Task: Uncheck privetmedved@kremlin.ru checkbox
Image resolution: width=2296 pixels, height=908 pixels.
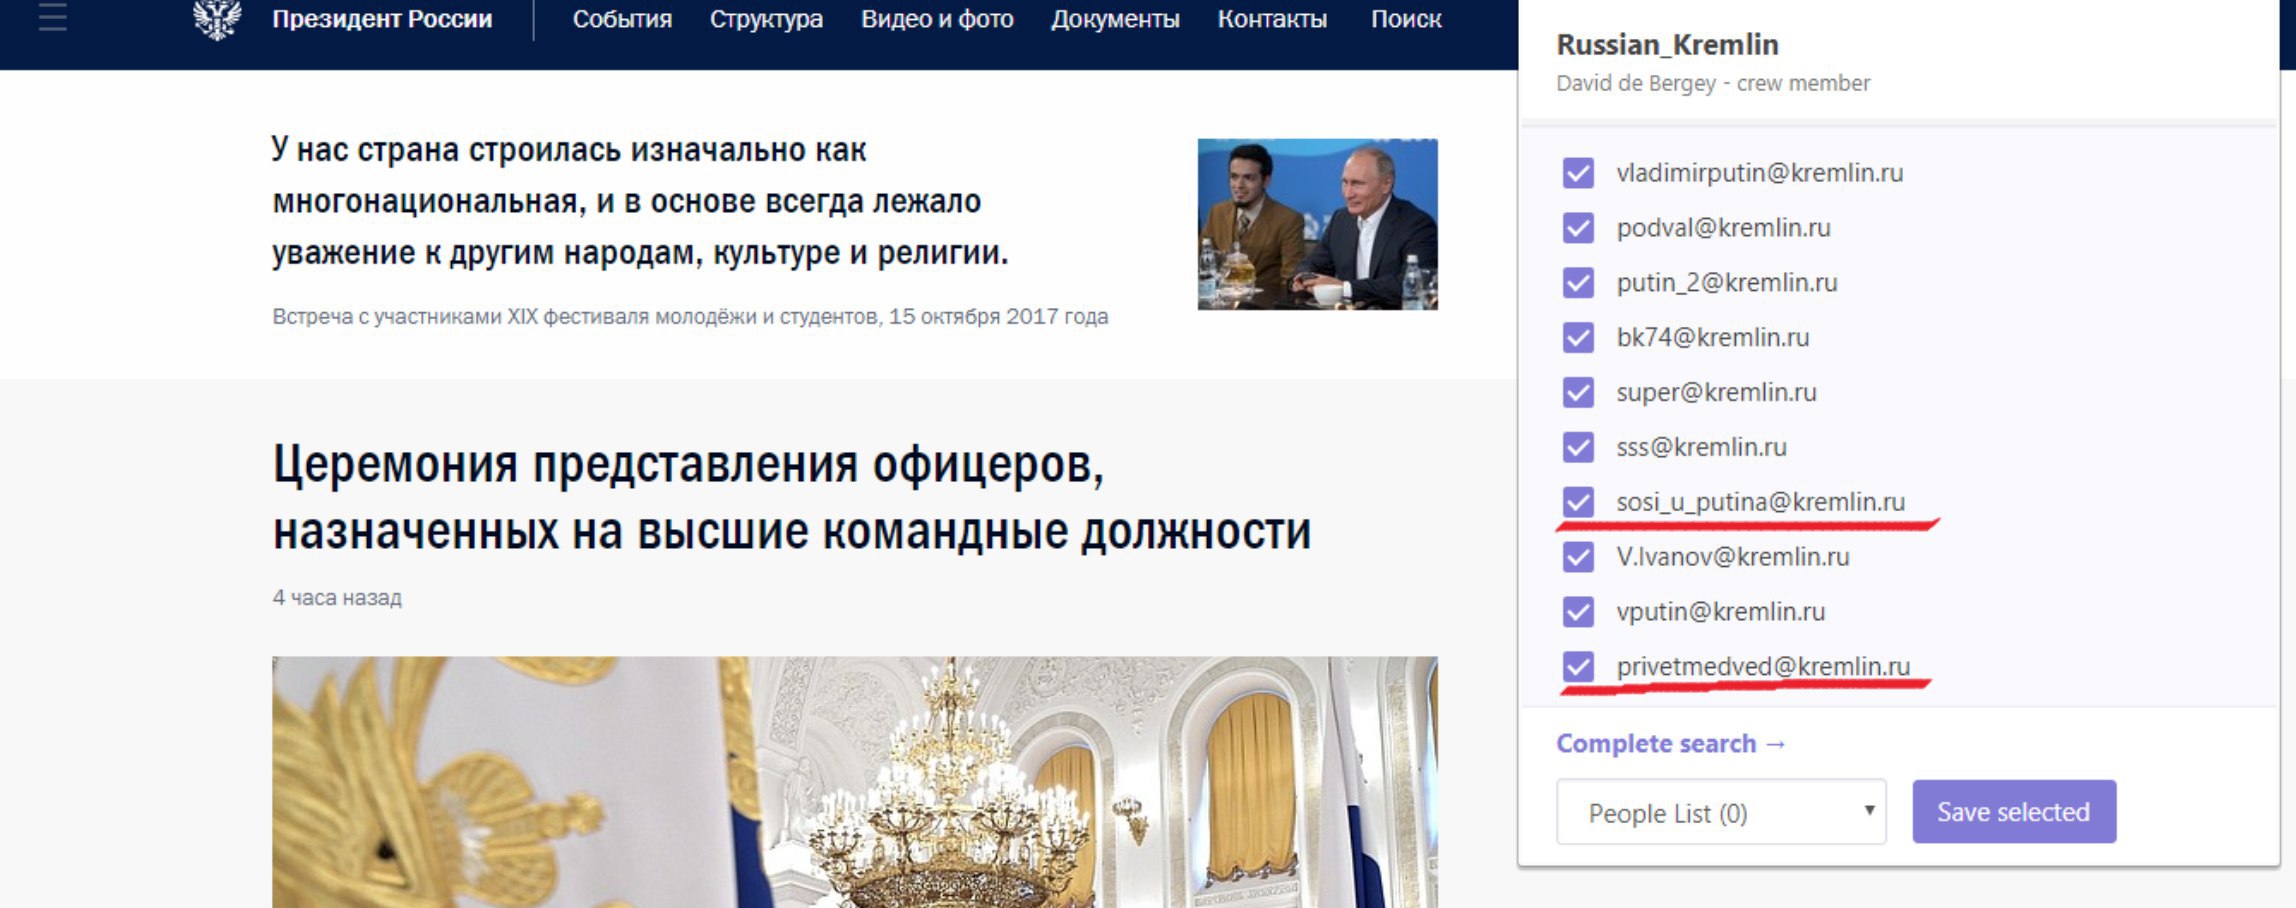Action: (1578, 666)
